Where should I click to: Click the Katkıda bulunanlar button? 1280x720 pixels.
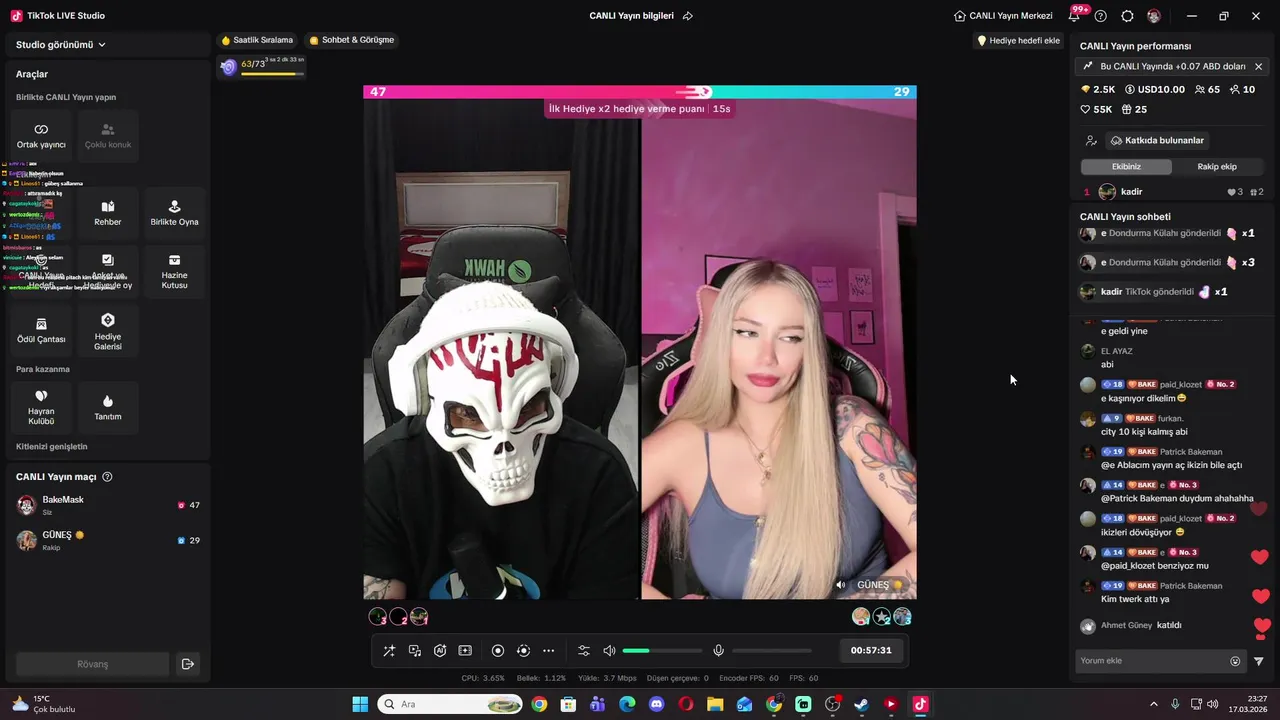pyautogui.click(x=1156, y=141)
